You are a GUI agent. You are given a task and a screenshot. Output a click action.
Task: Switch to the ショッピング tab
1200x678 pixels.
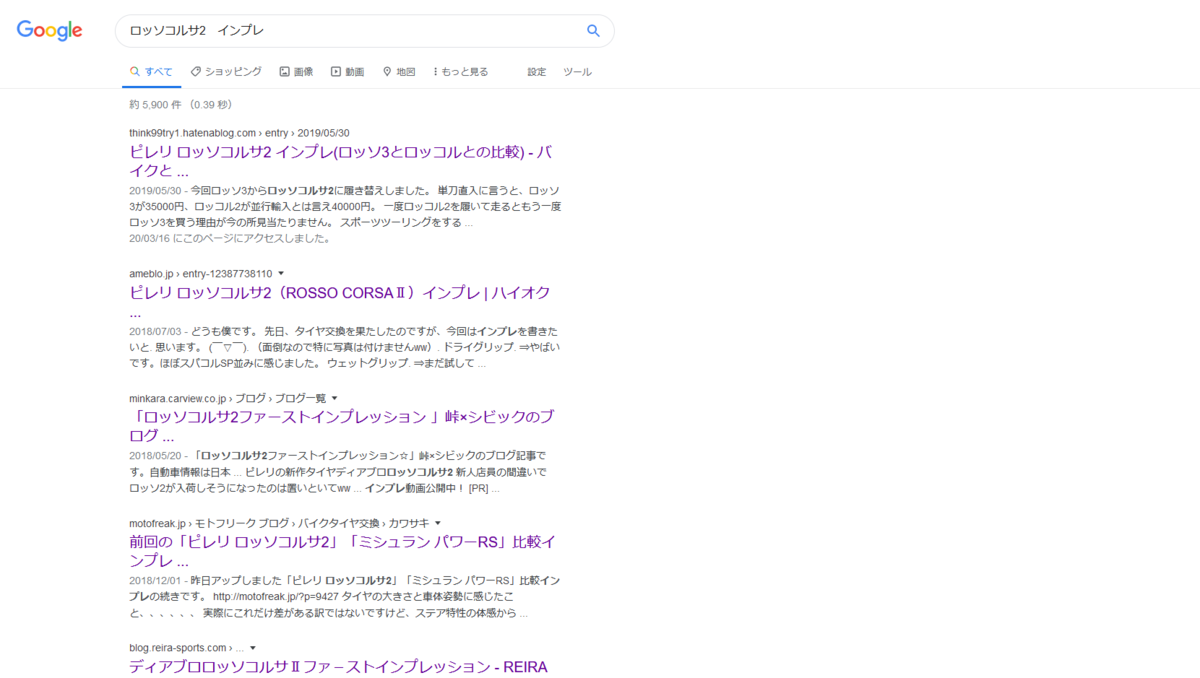(226, 72)
